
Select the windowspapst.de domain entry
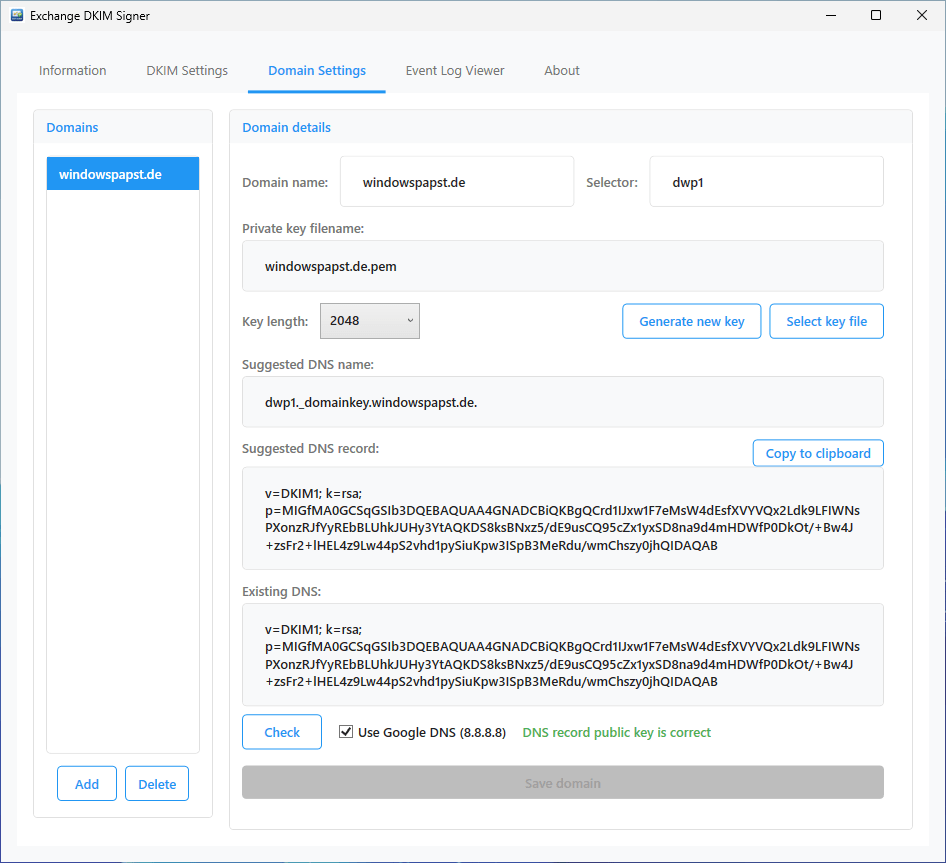pos(122,173)
